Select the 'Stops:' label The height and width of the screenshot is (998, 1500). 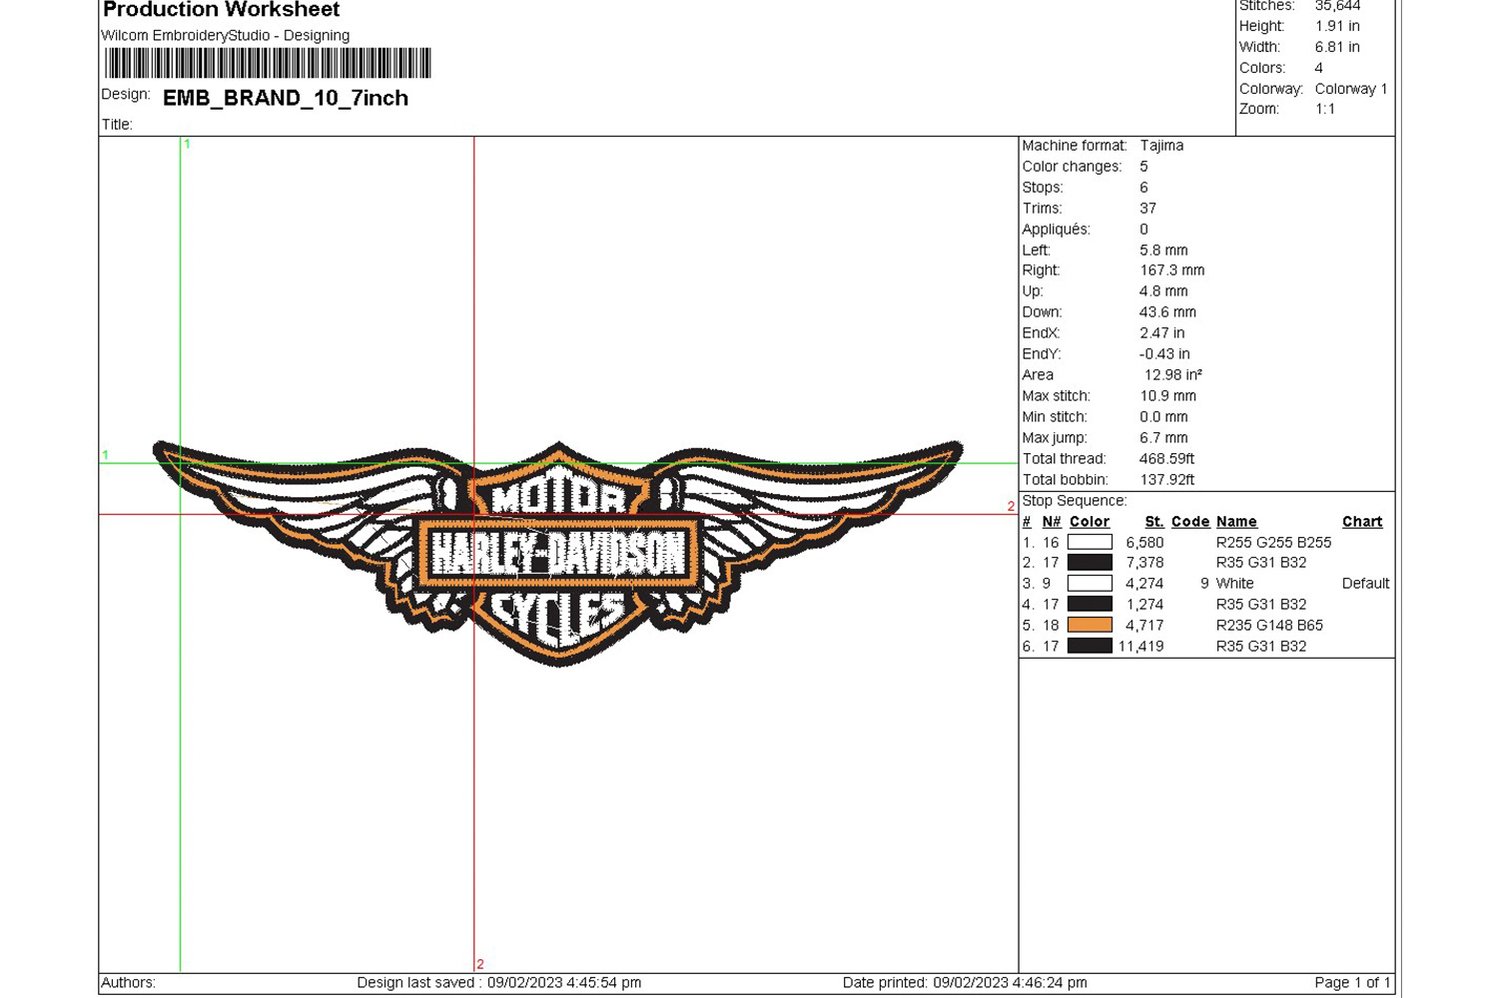click(1043, 187)
